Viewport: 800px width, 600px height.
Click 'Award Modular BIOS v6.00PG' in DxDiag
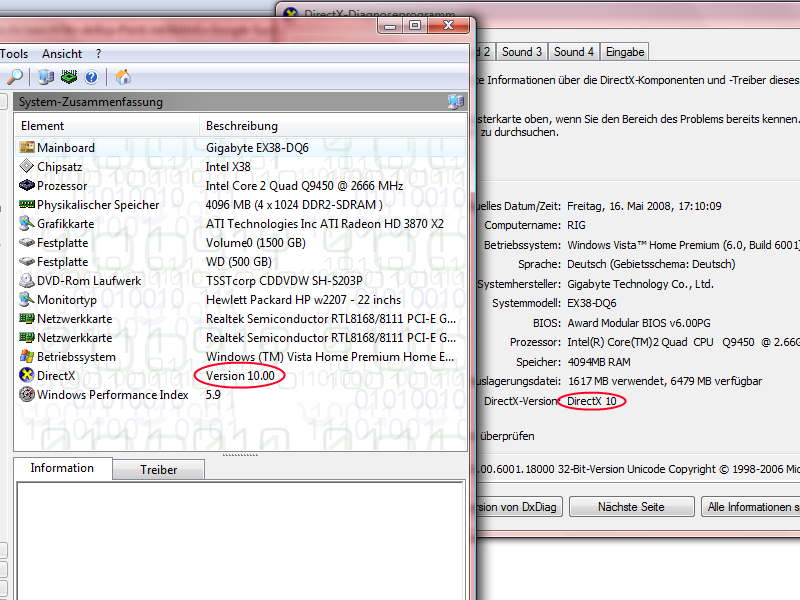[639, 323]
